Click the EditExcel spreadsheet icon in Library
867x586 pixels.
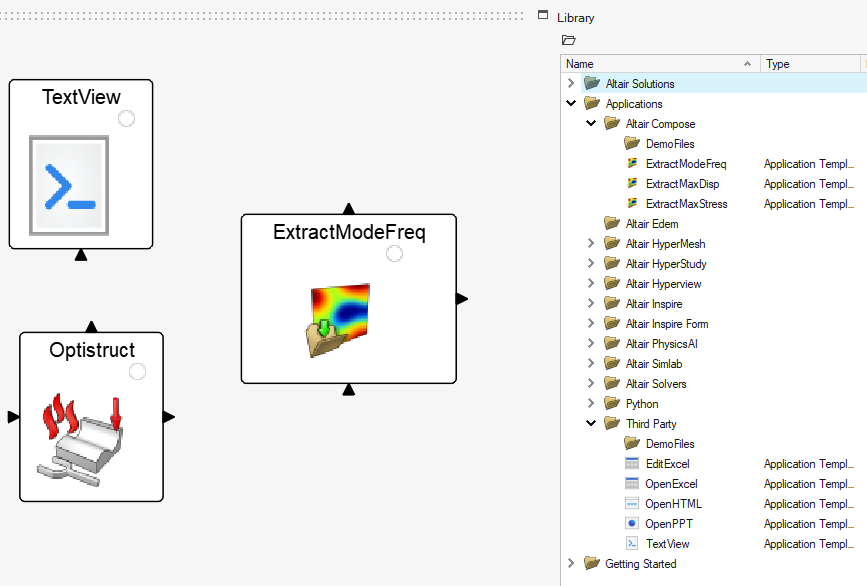coord(632,463)
